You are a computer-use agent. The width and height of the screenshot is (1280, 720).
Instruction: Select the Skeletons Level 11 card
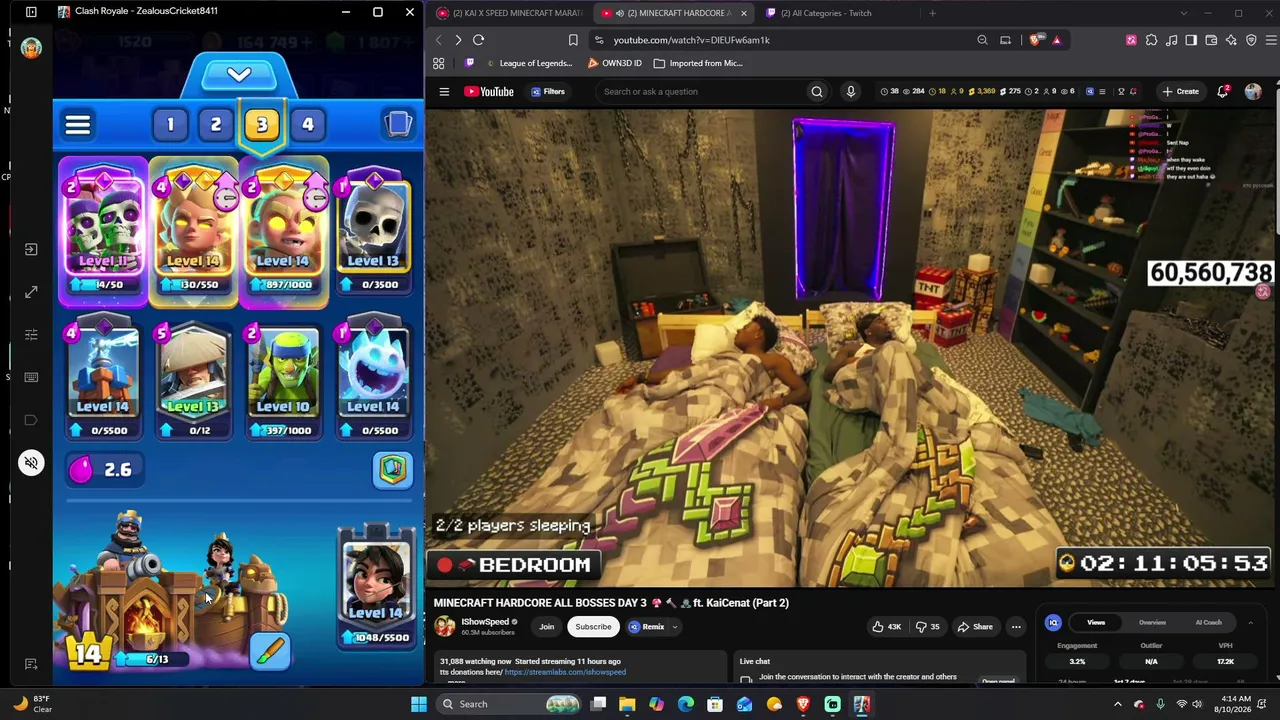pyautogui.click(x=103, y=233)
